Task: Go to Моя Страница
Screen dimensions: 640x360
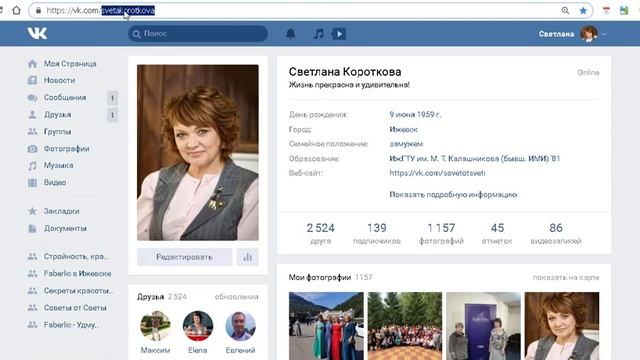Action: pyautogui.click(x=70, y=64)
